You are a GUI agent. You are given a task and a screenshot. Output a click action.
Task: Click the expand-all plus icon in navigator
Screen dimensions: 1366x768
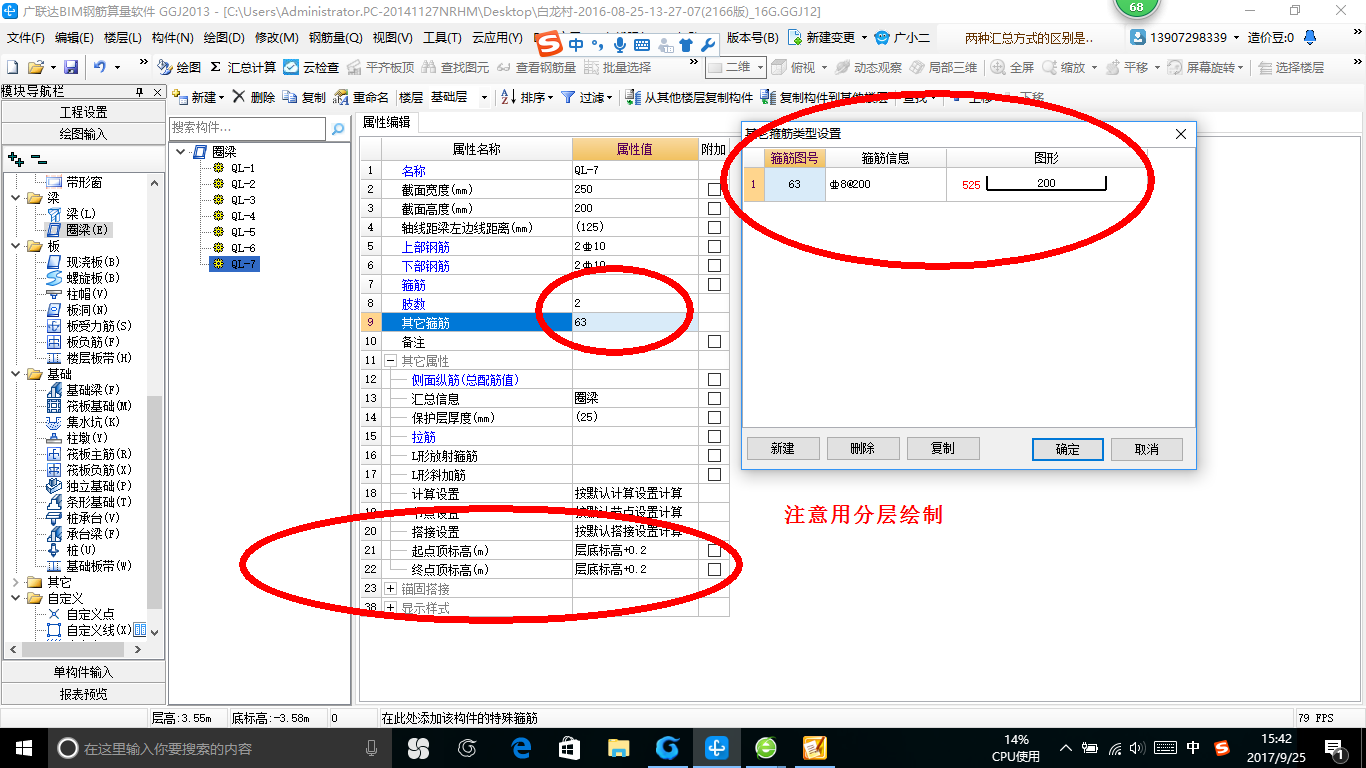pyautogui.click(x=15, y=158)
